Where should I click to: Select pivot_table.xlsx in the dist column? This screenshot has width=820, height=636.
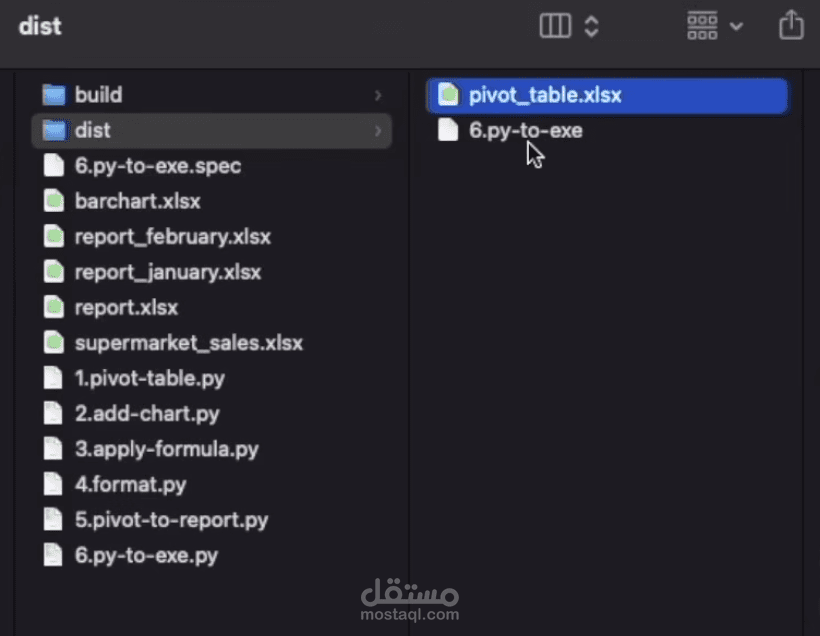545,96
